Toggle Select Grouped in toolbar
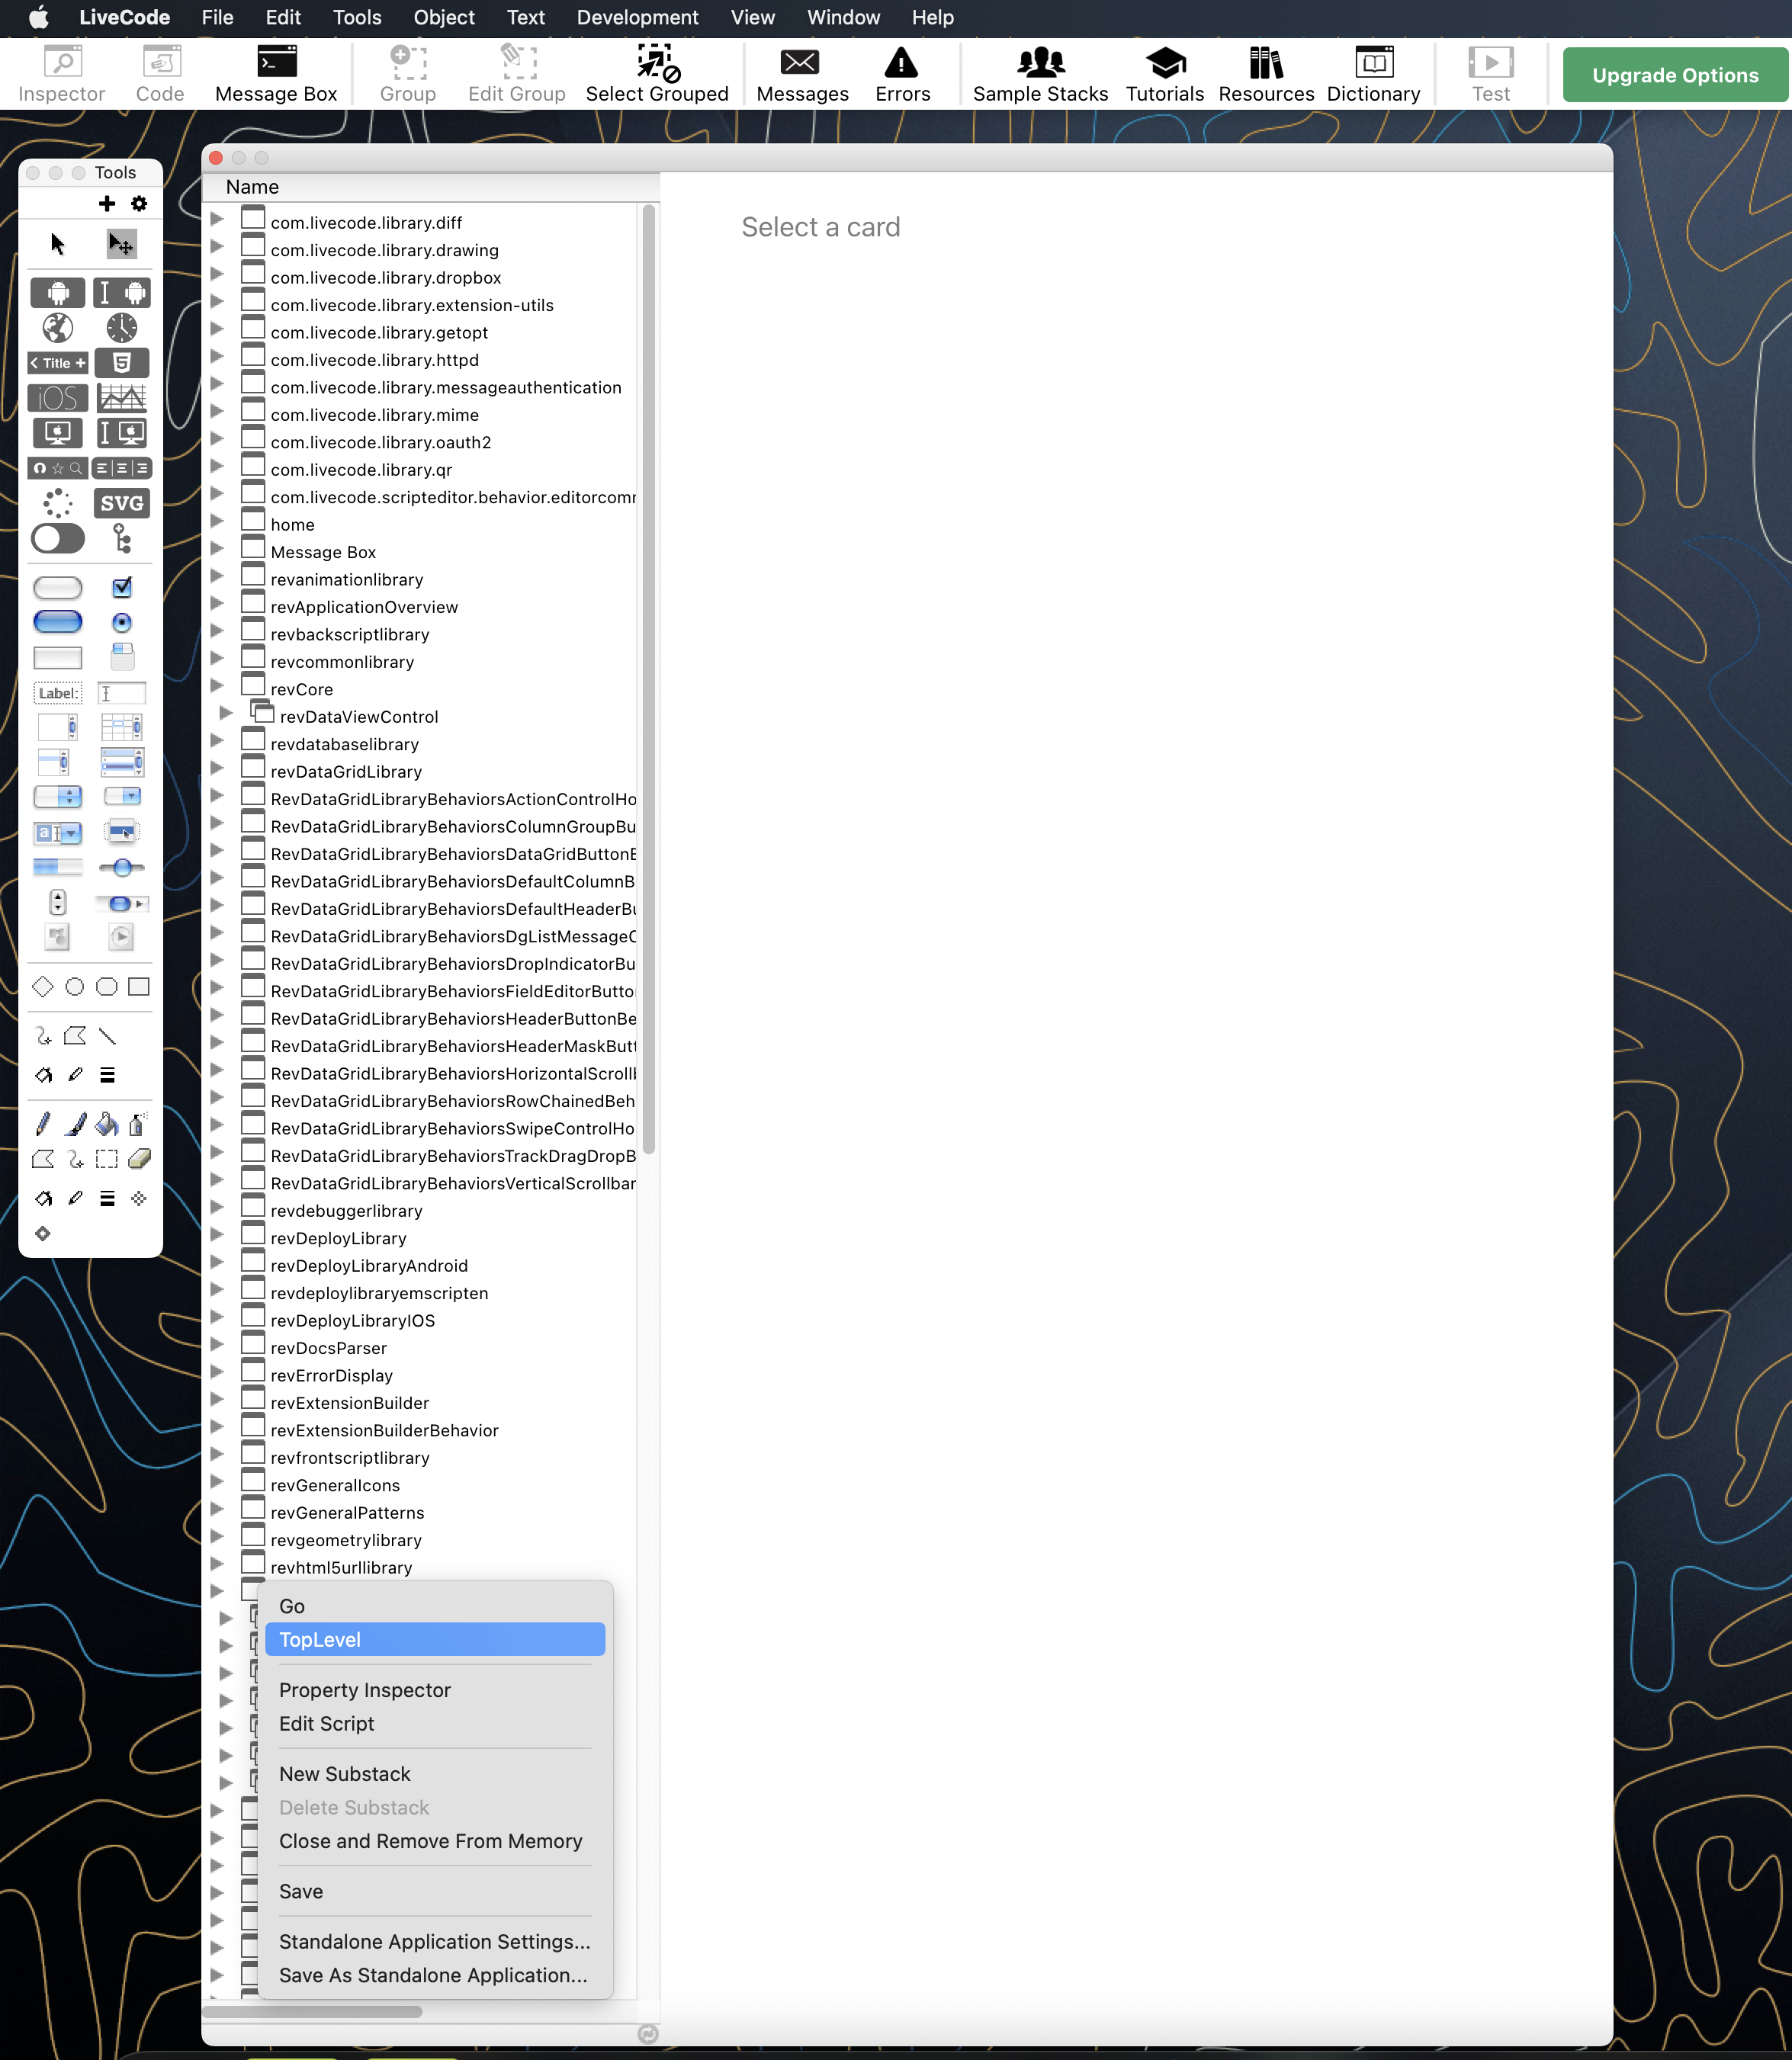Viewport: 1792px width, 2060px height. click(657, 75)
